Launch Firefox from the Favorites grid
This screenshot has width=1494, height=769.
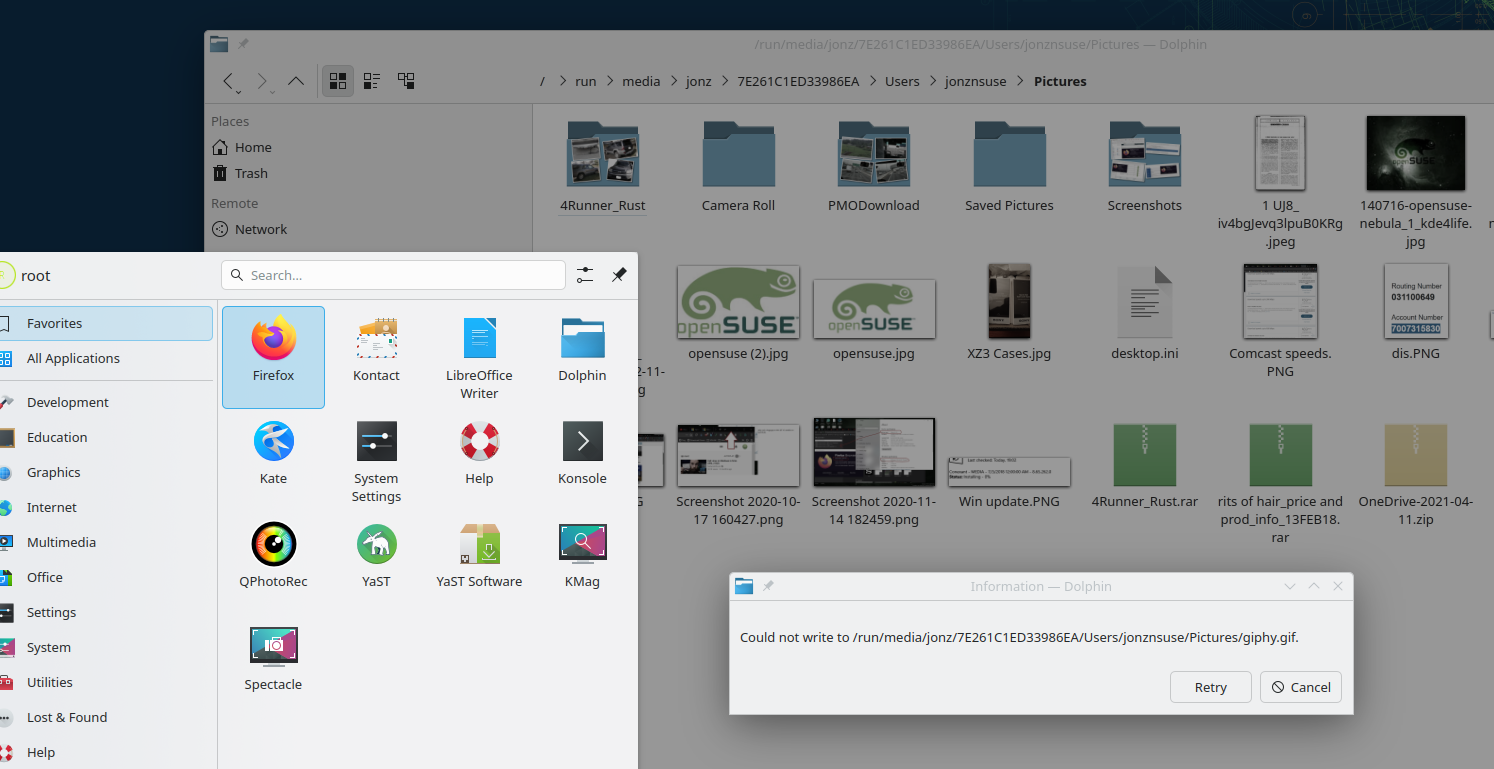[x=273, y=356]
